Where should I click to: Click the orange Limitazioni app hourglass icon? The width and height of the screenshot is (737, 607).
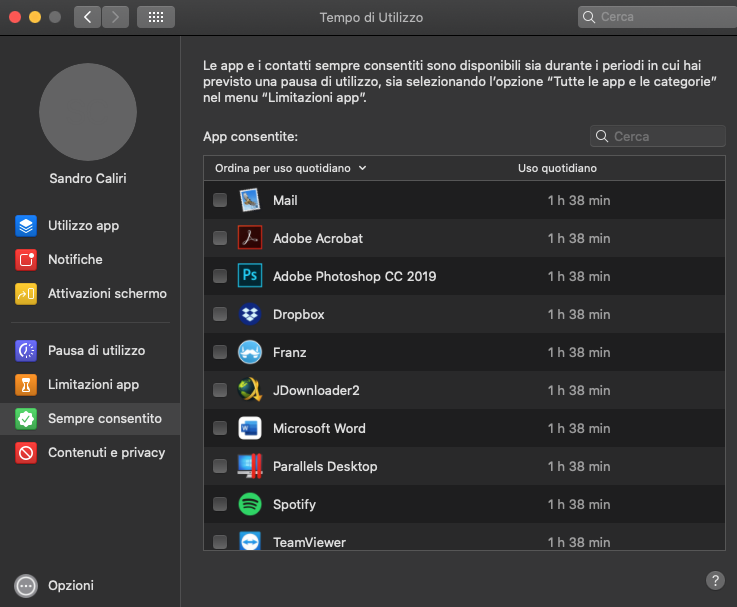(x=26, y=385)
